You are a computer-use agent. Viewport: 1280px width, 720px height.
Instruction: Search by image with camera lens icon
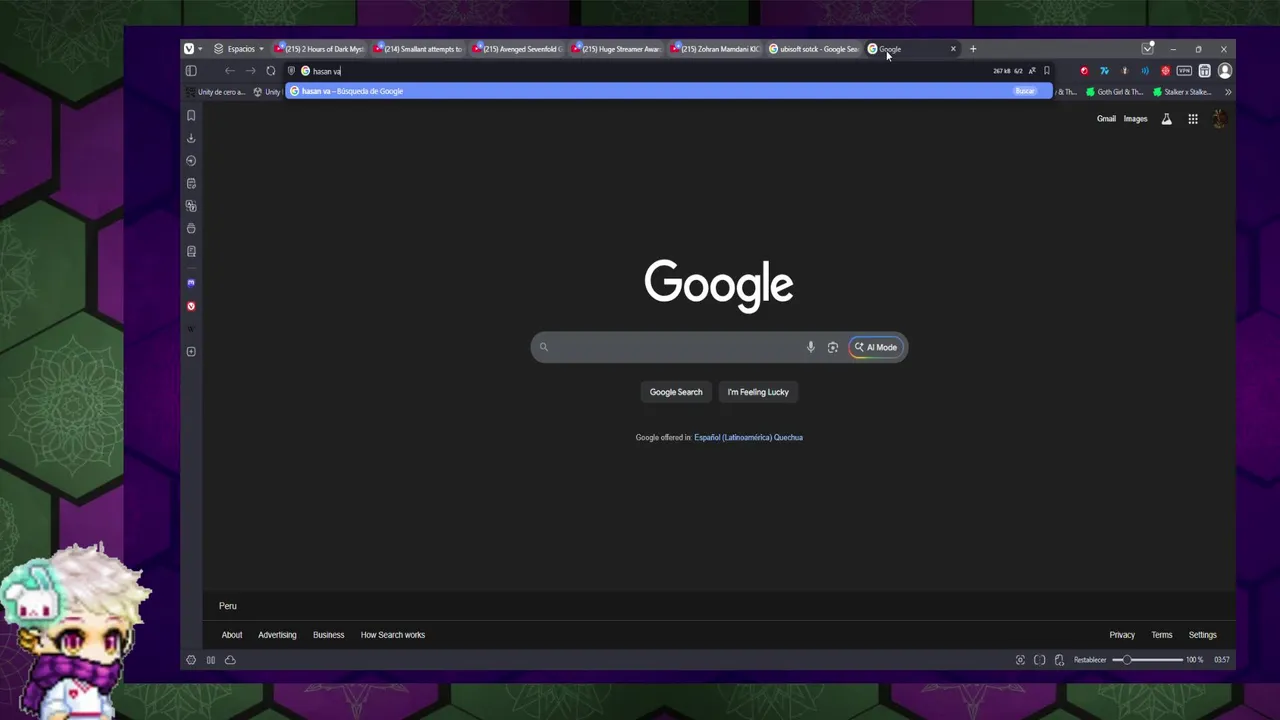833,347
